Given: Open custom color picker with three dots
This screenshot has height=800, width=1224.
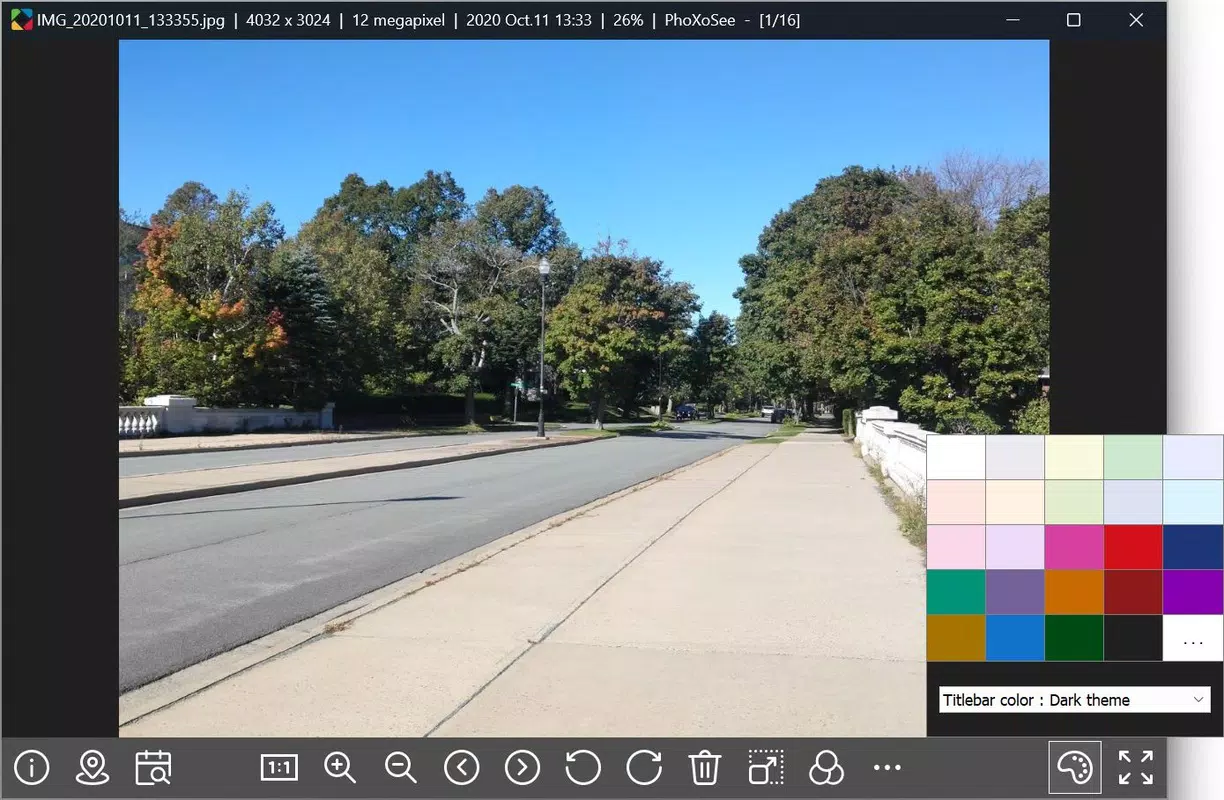Looking at the screenshot, I should pyautogui.click(x=1193, y=637).
